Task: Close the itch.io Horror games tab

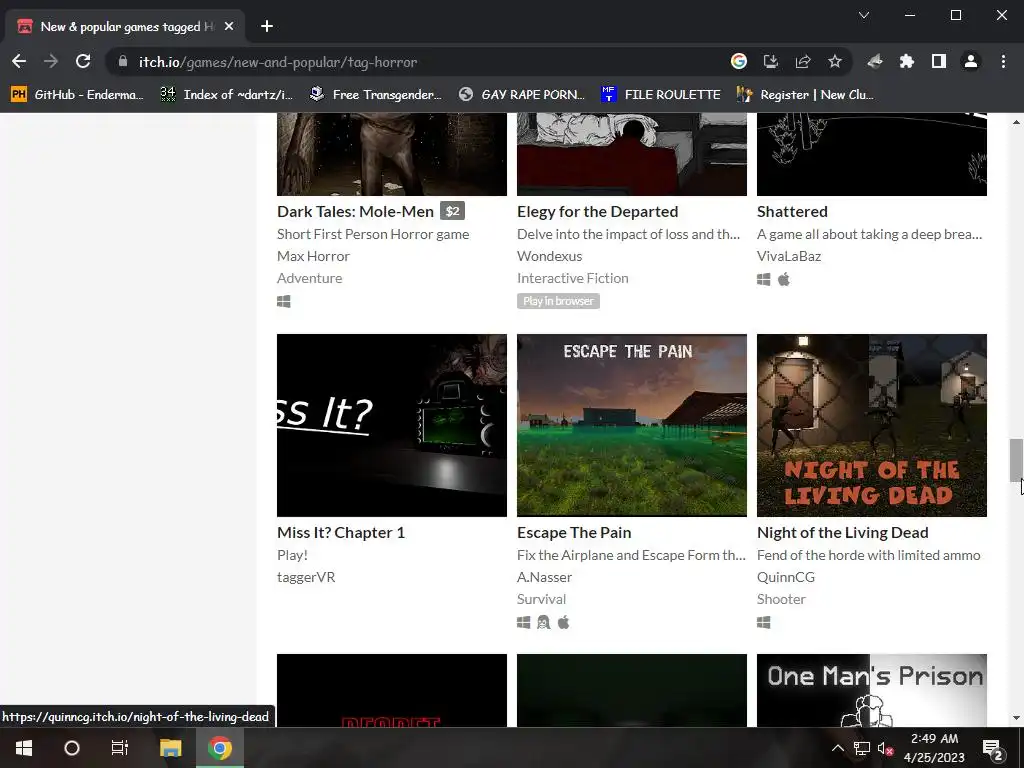Action: [x=229, y=26]
